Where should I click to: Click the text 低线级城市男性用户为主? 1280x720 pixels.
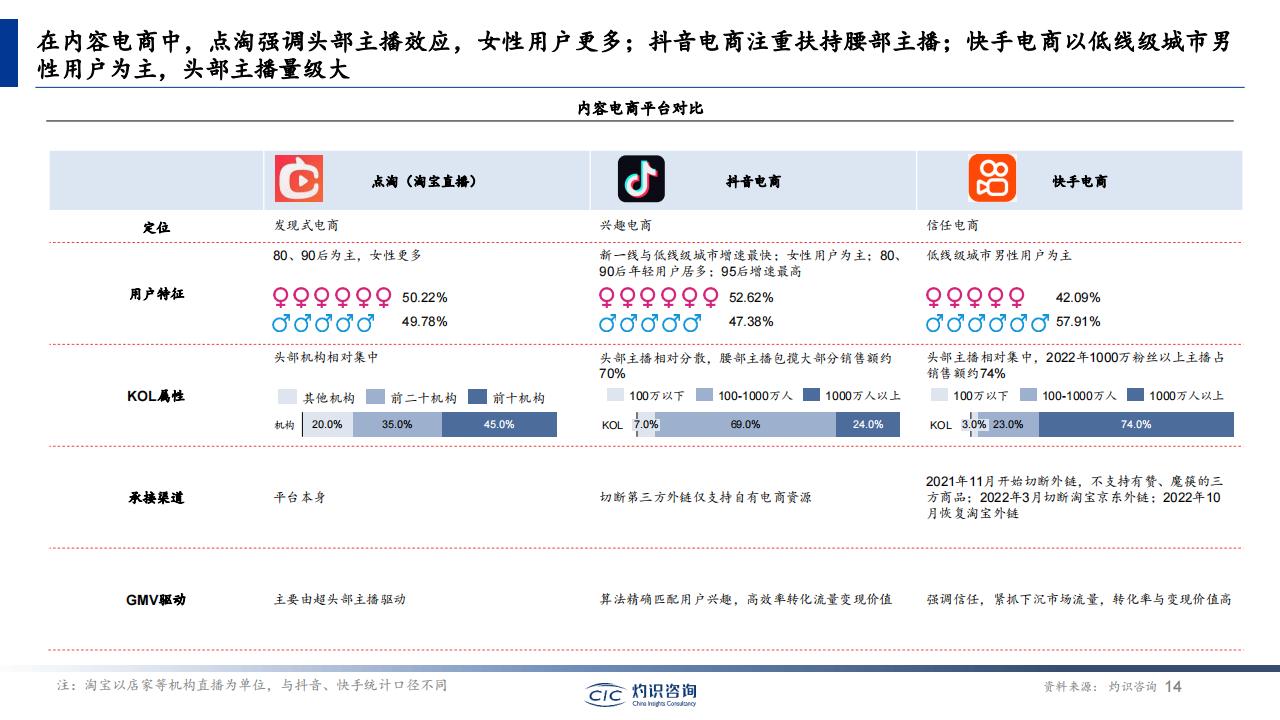(999, 256)
